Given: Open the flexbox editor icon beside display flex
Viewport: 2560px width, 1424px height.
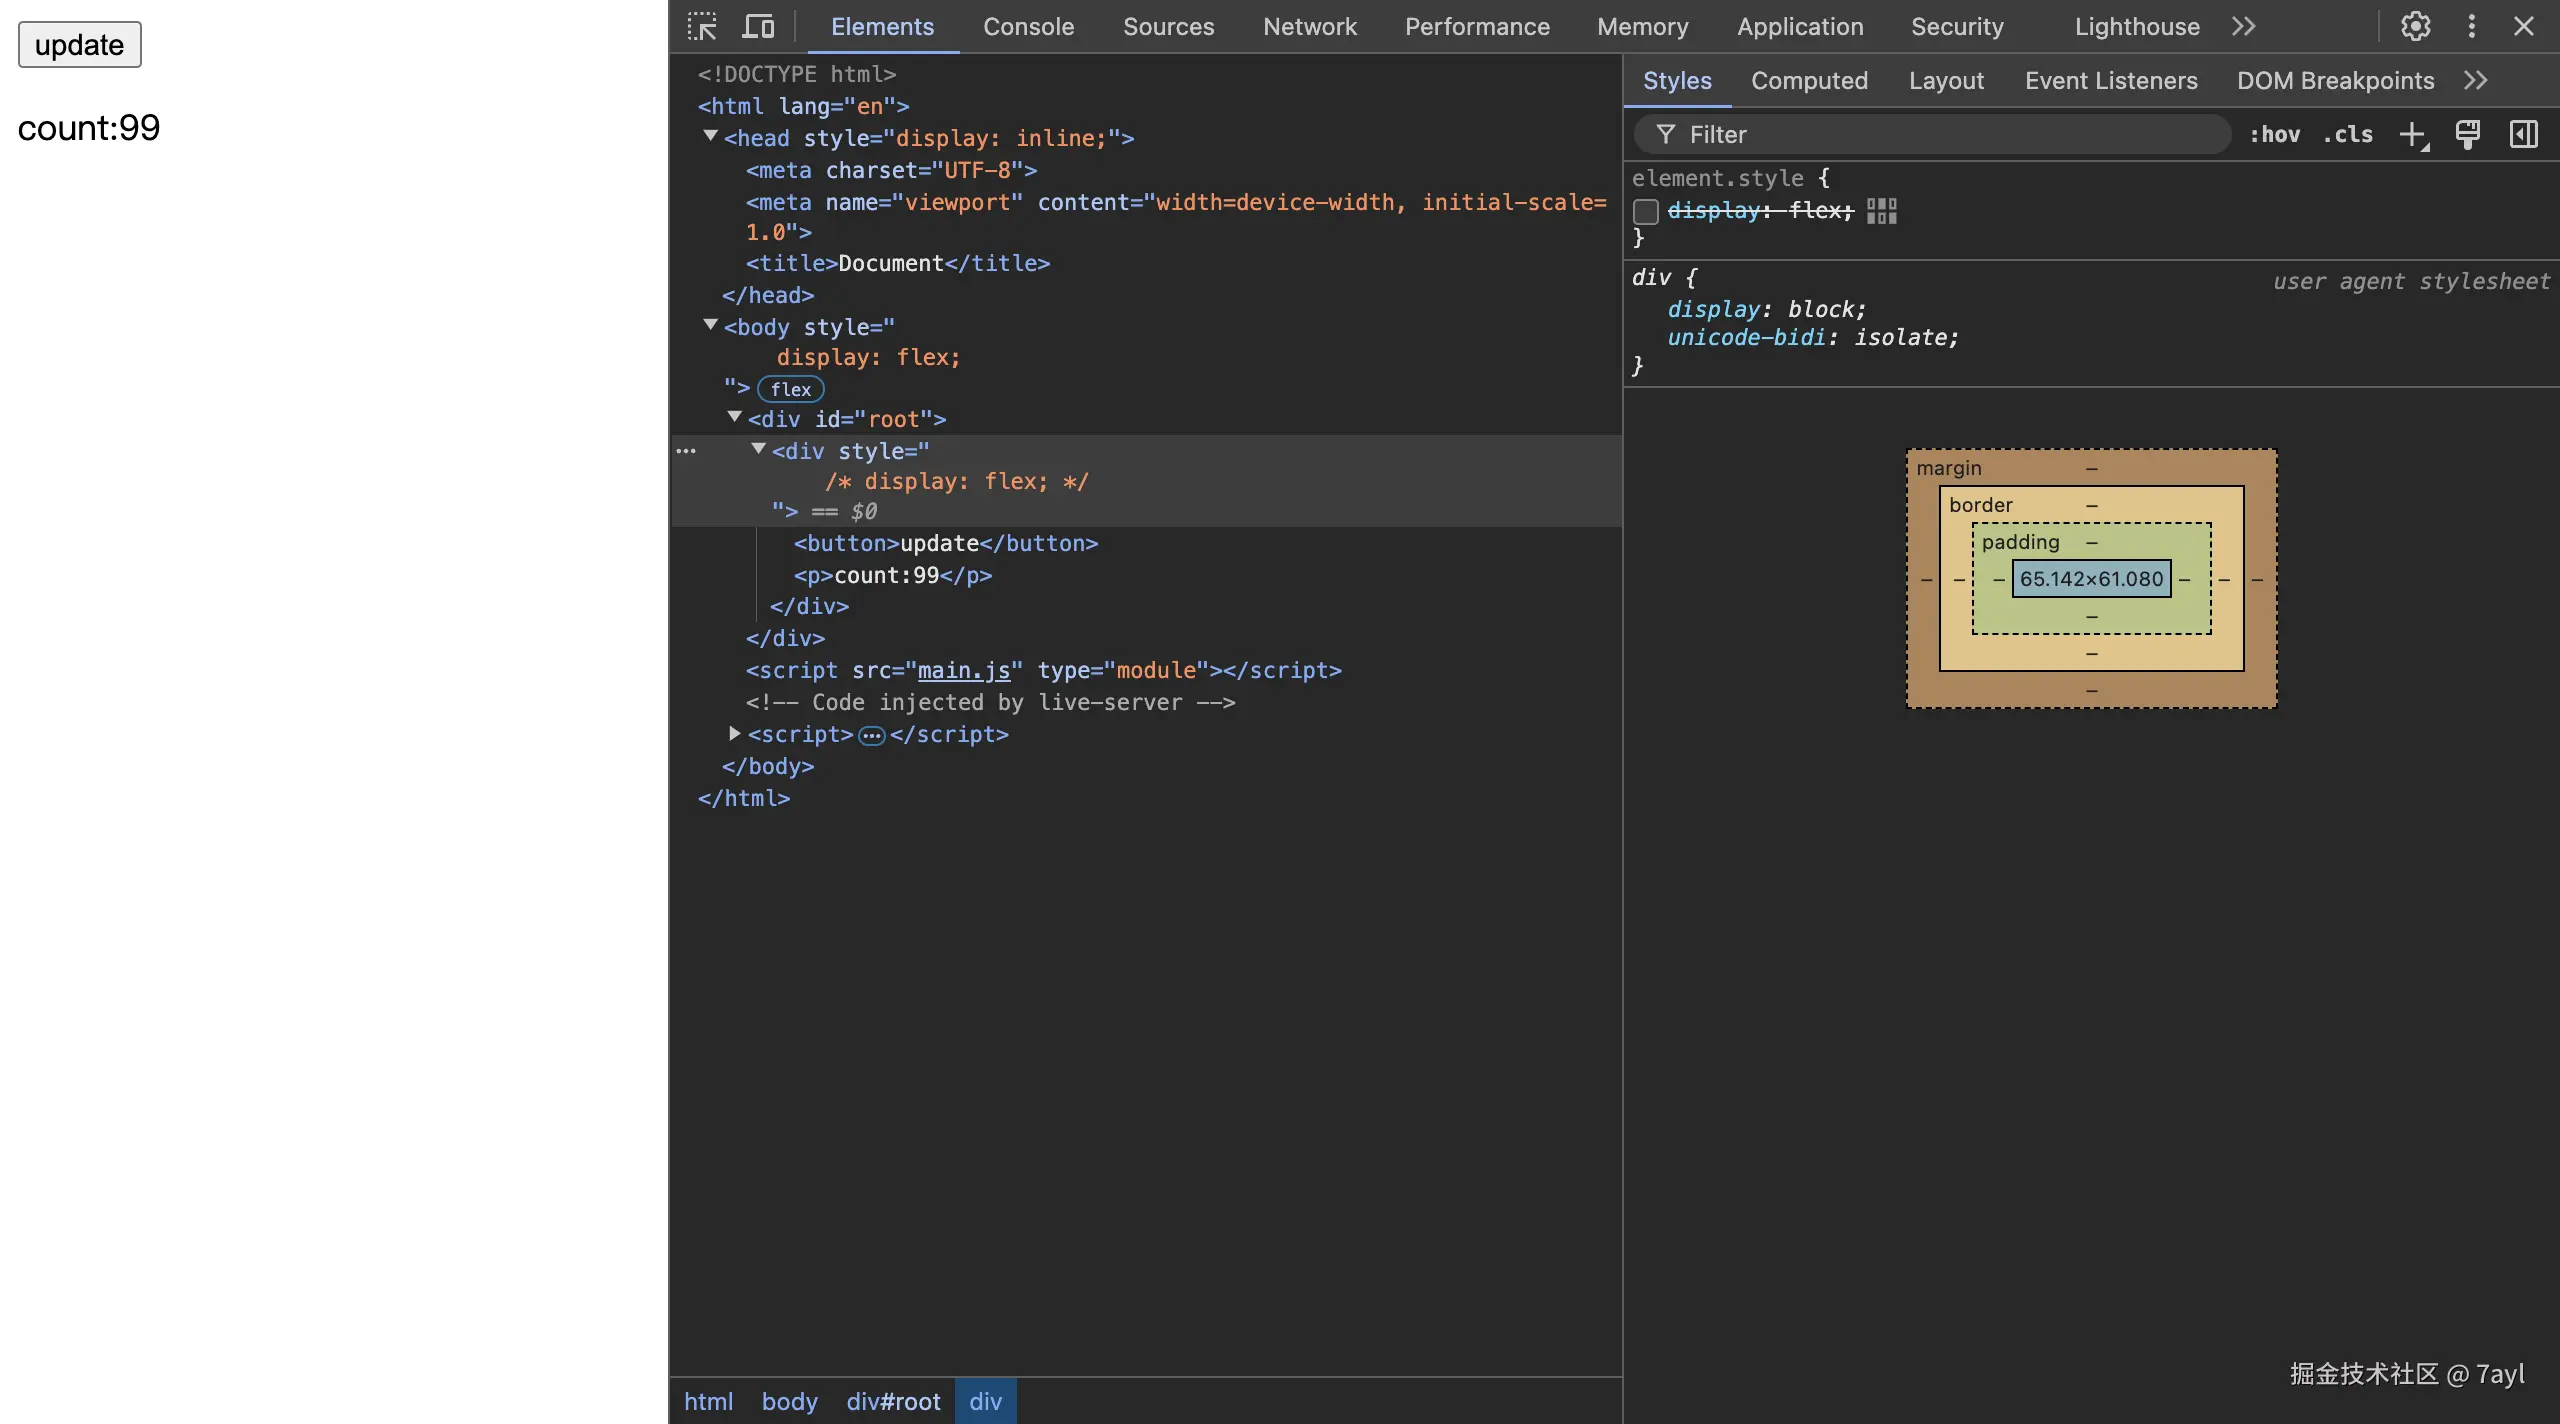Looking at the screenshot, I should click(1881, 211).
